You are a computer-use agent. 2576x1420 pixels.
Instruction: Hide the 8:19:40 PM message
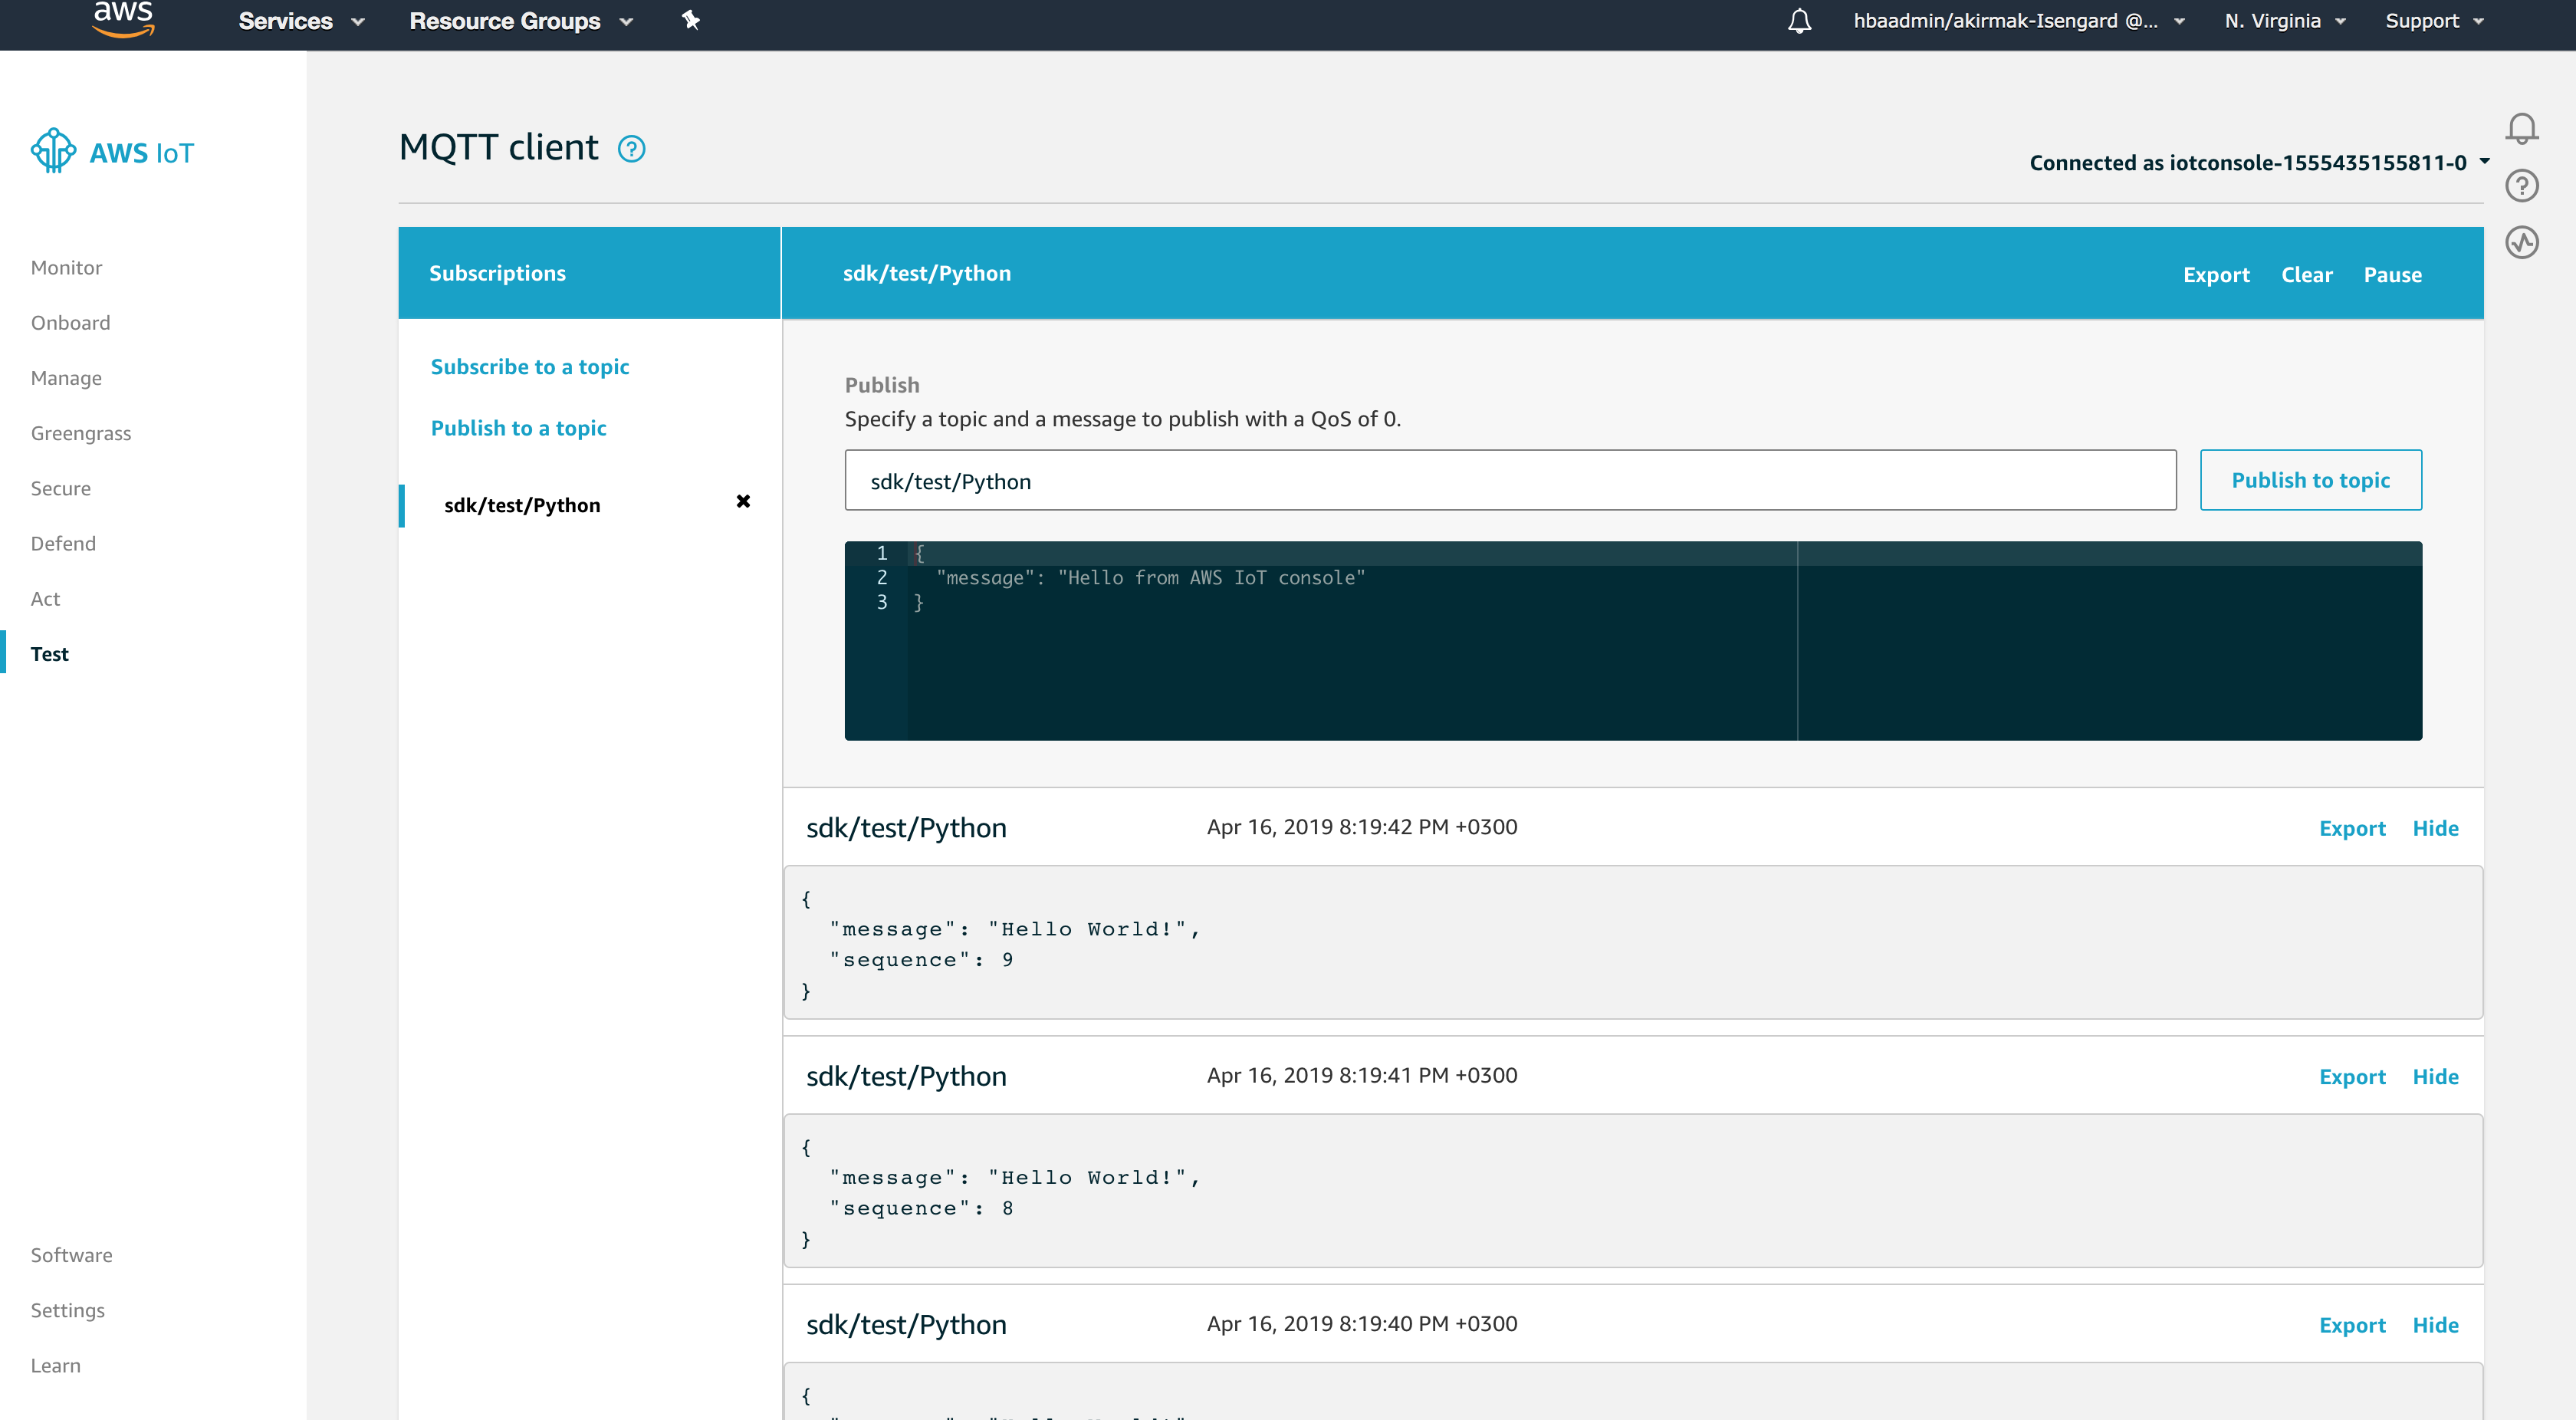(x=2435, y=1324)
